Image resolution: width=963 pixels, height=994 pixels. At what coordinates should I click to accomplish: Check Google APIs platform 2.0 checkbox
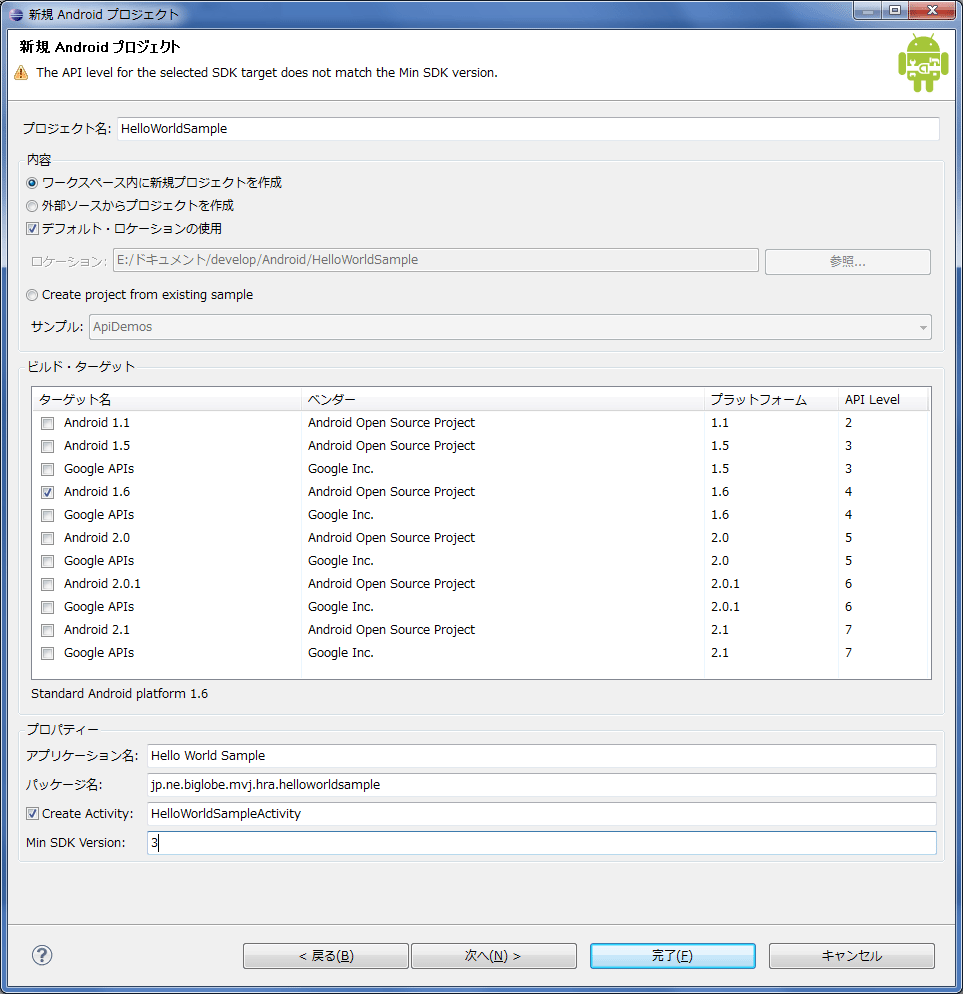coord(48,561)
